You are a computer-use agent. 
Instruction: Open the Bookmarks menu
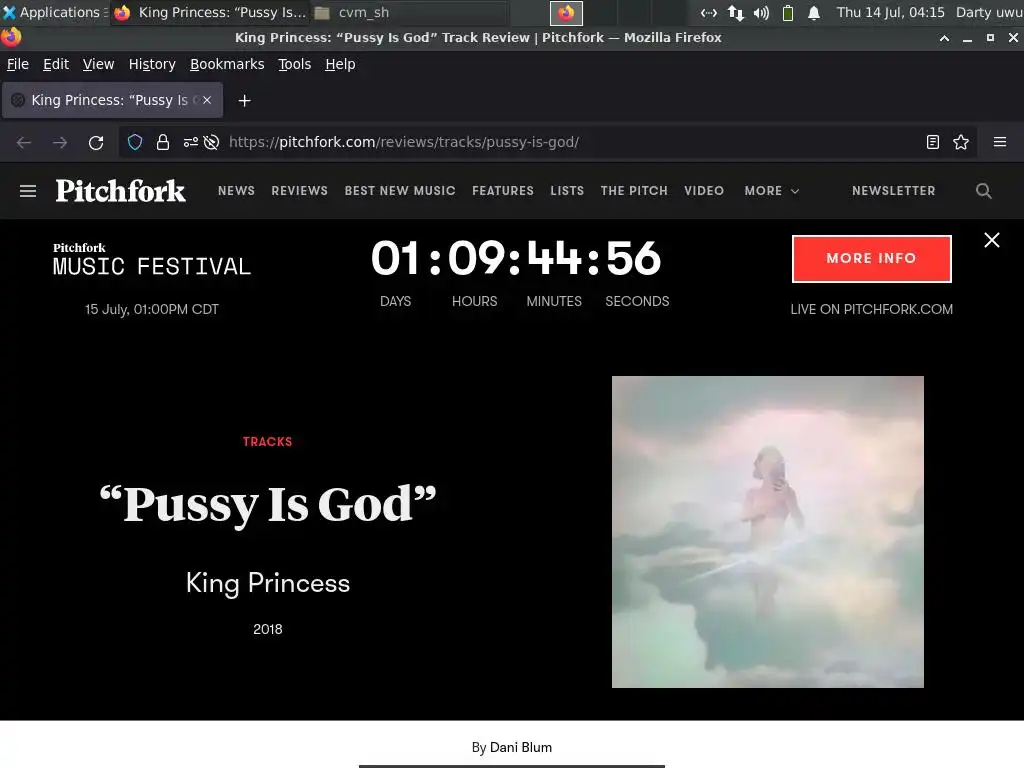(227, 64)
